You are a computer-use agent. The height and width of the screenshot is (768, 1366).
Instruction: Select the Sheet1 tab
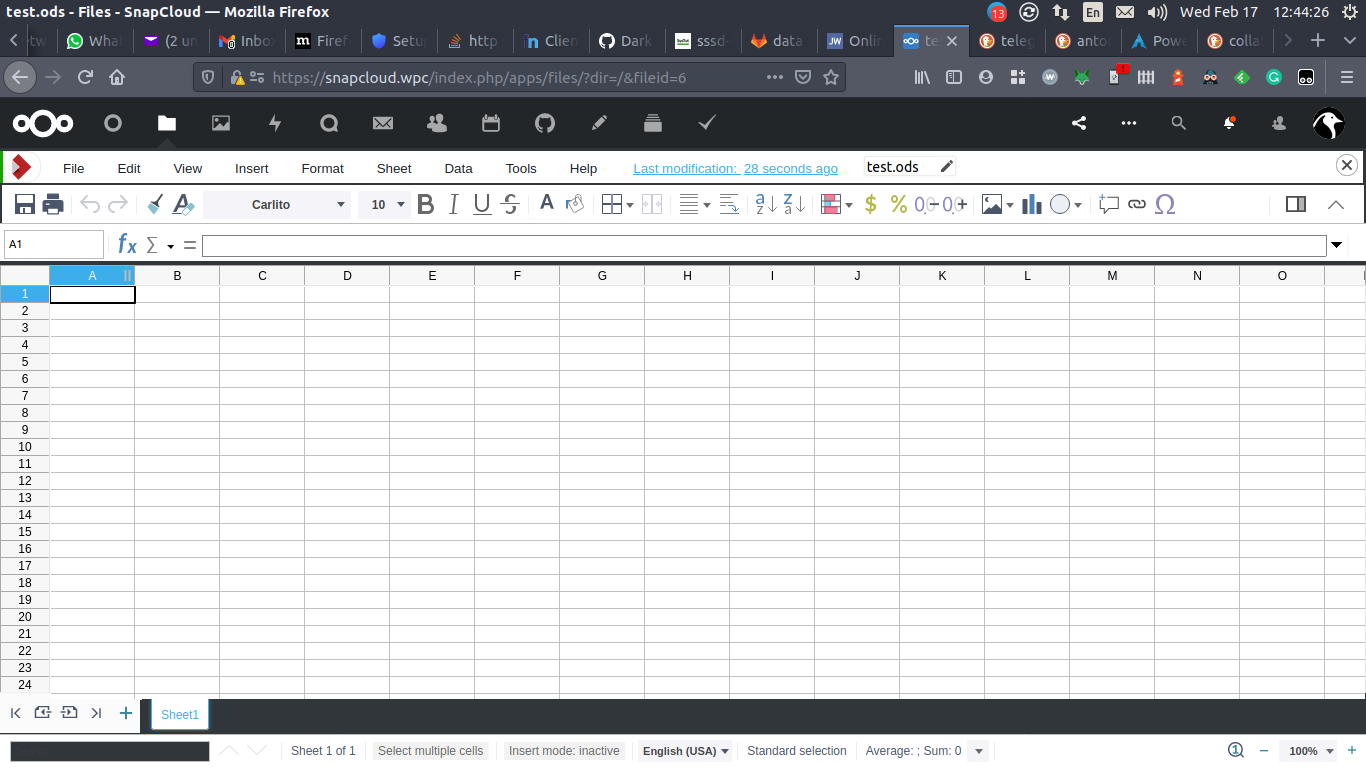tap(180, 714)
